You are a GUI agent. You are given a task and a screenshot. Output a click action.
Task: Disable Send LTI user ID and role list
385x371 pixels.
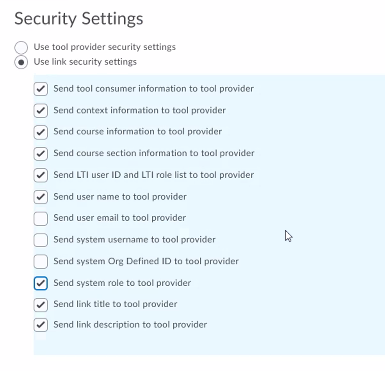(x=41, y=175)
